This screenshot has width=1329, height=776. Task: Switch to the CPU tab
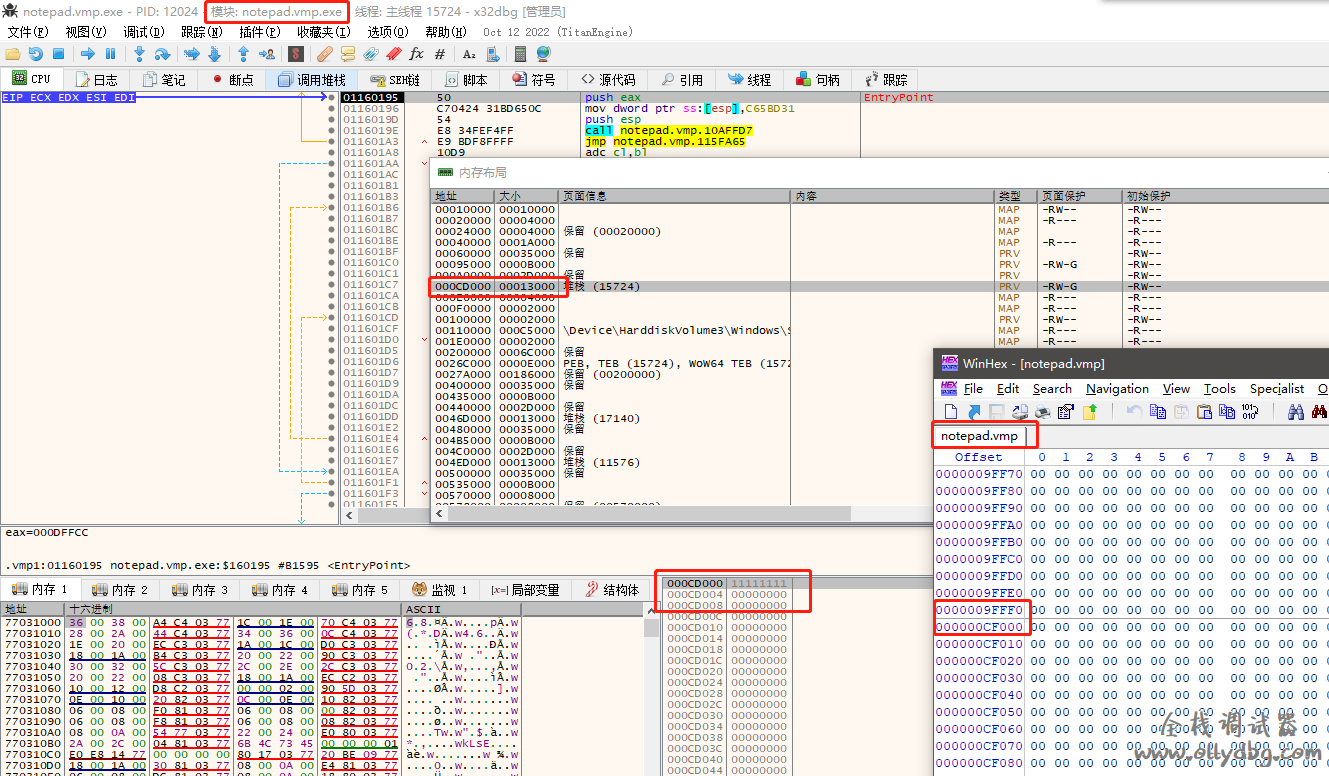(31, 79)
